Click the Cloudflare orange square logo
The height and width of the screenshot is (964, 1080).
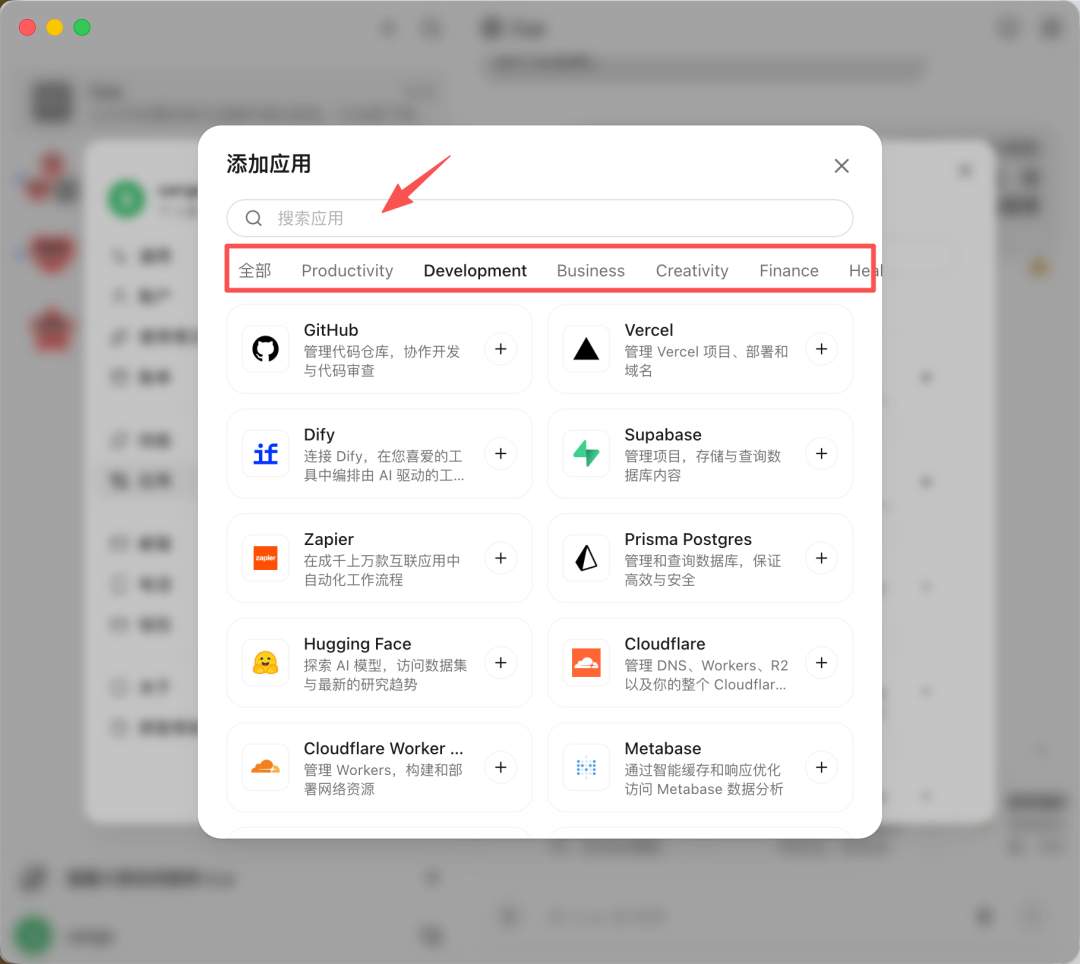pos(586,663)
